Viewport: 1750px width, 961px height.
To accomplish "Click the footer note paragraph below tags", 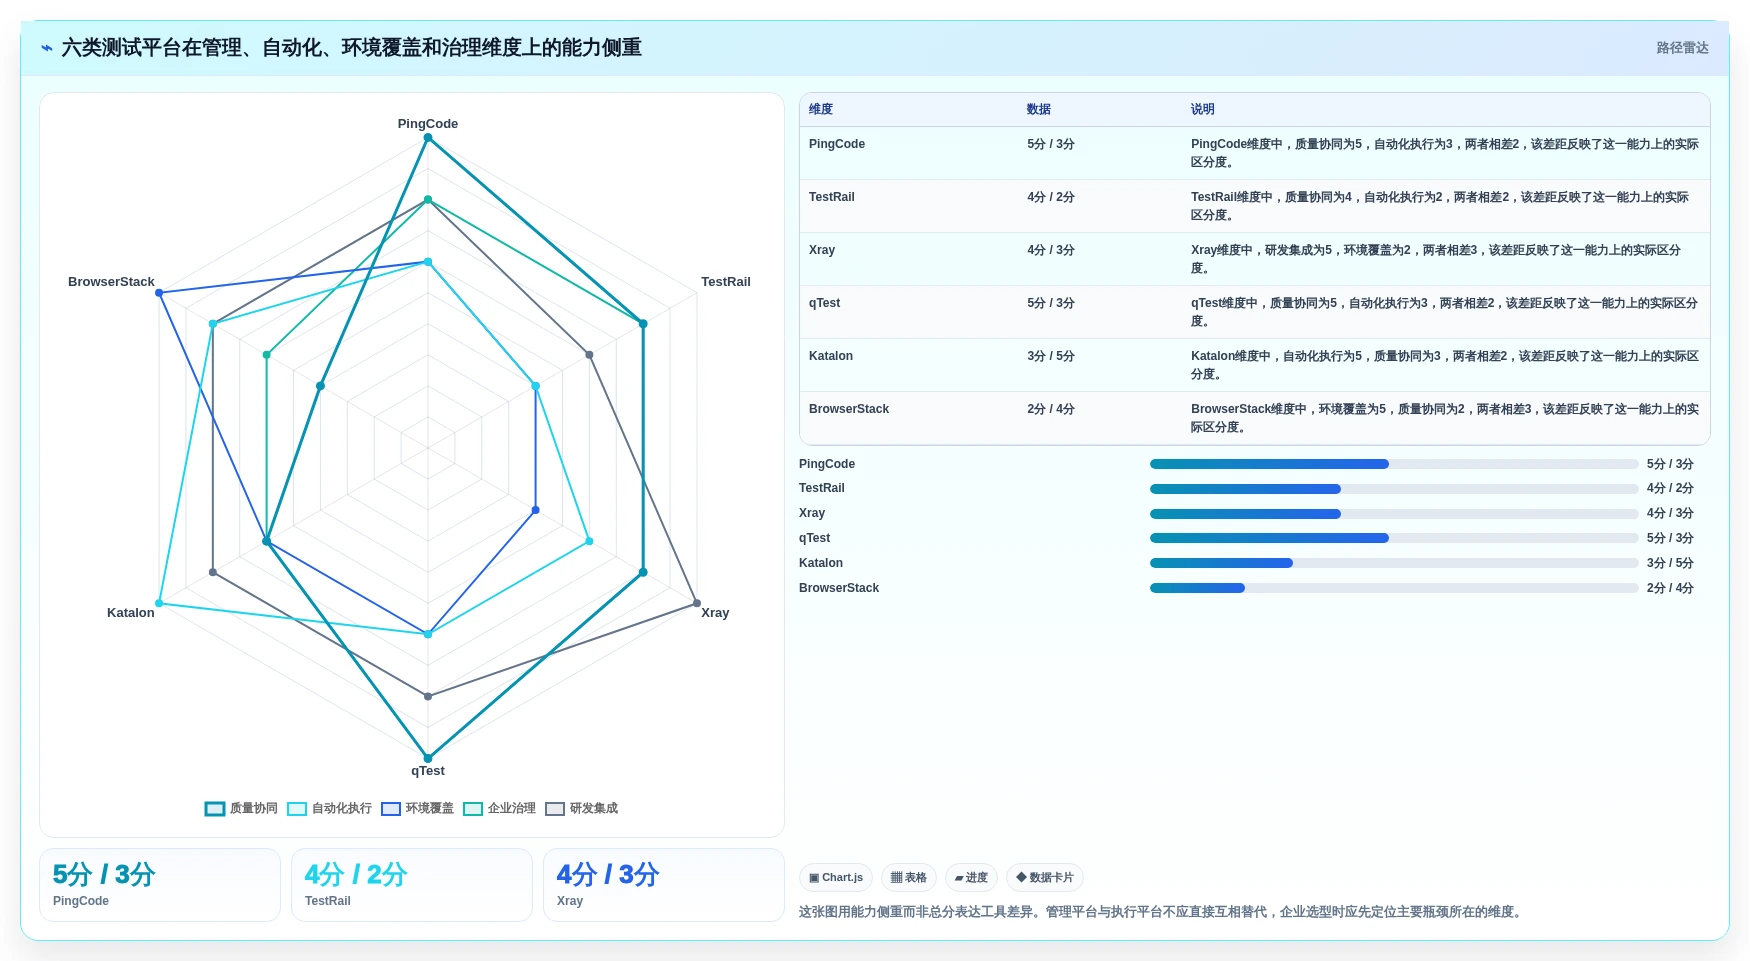I will pos(1163,912).
